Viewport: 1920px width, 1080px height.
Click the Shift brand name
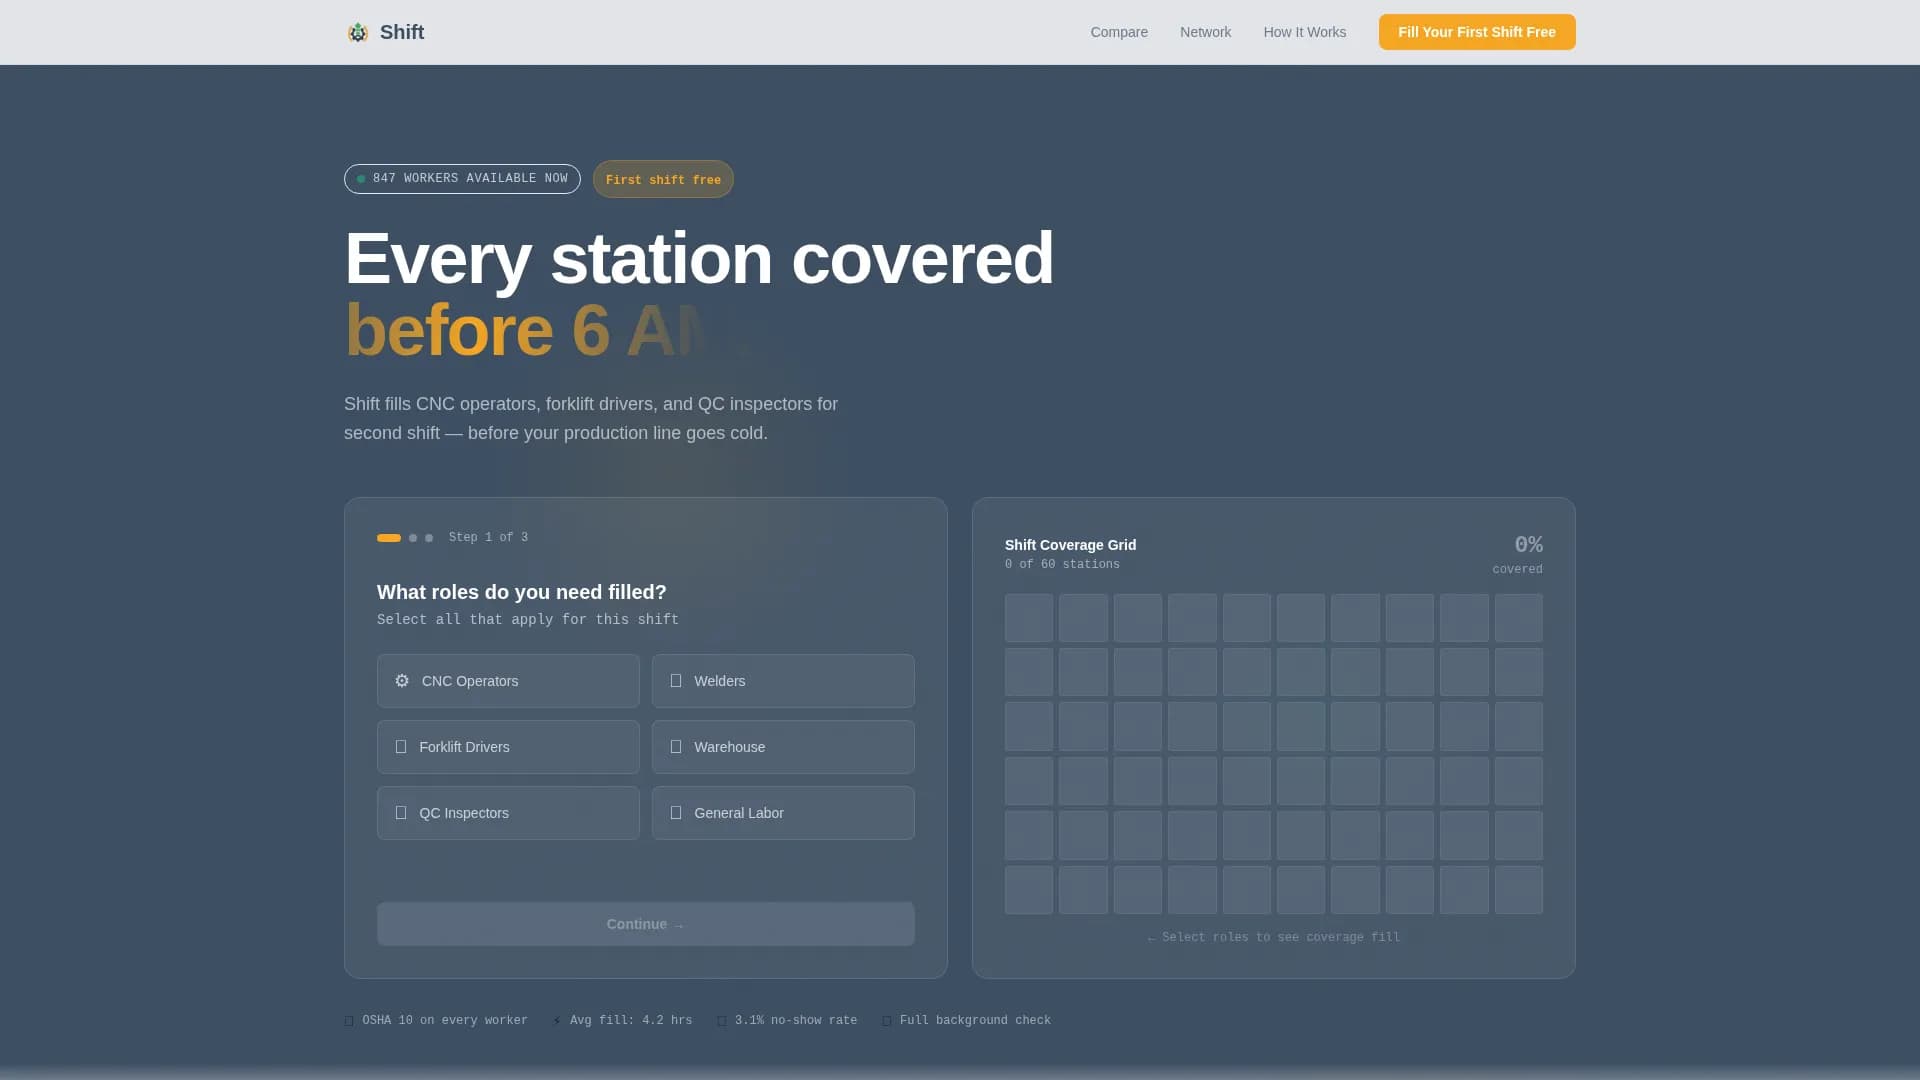(402, 32)
